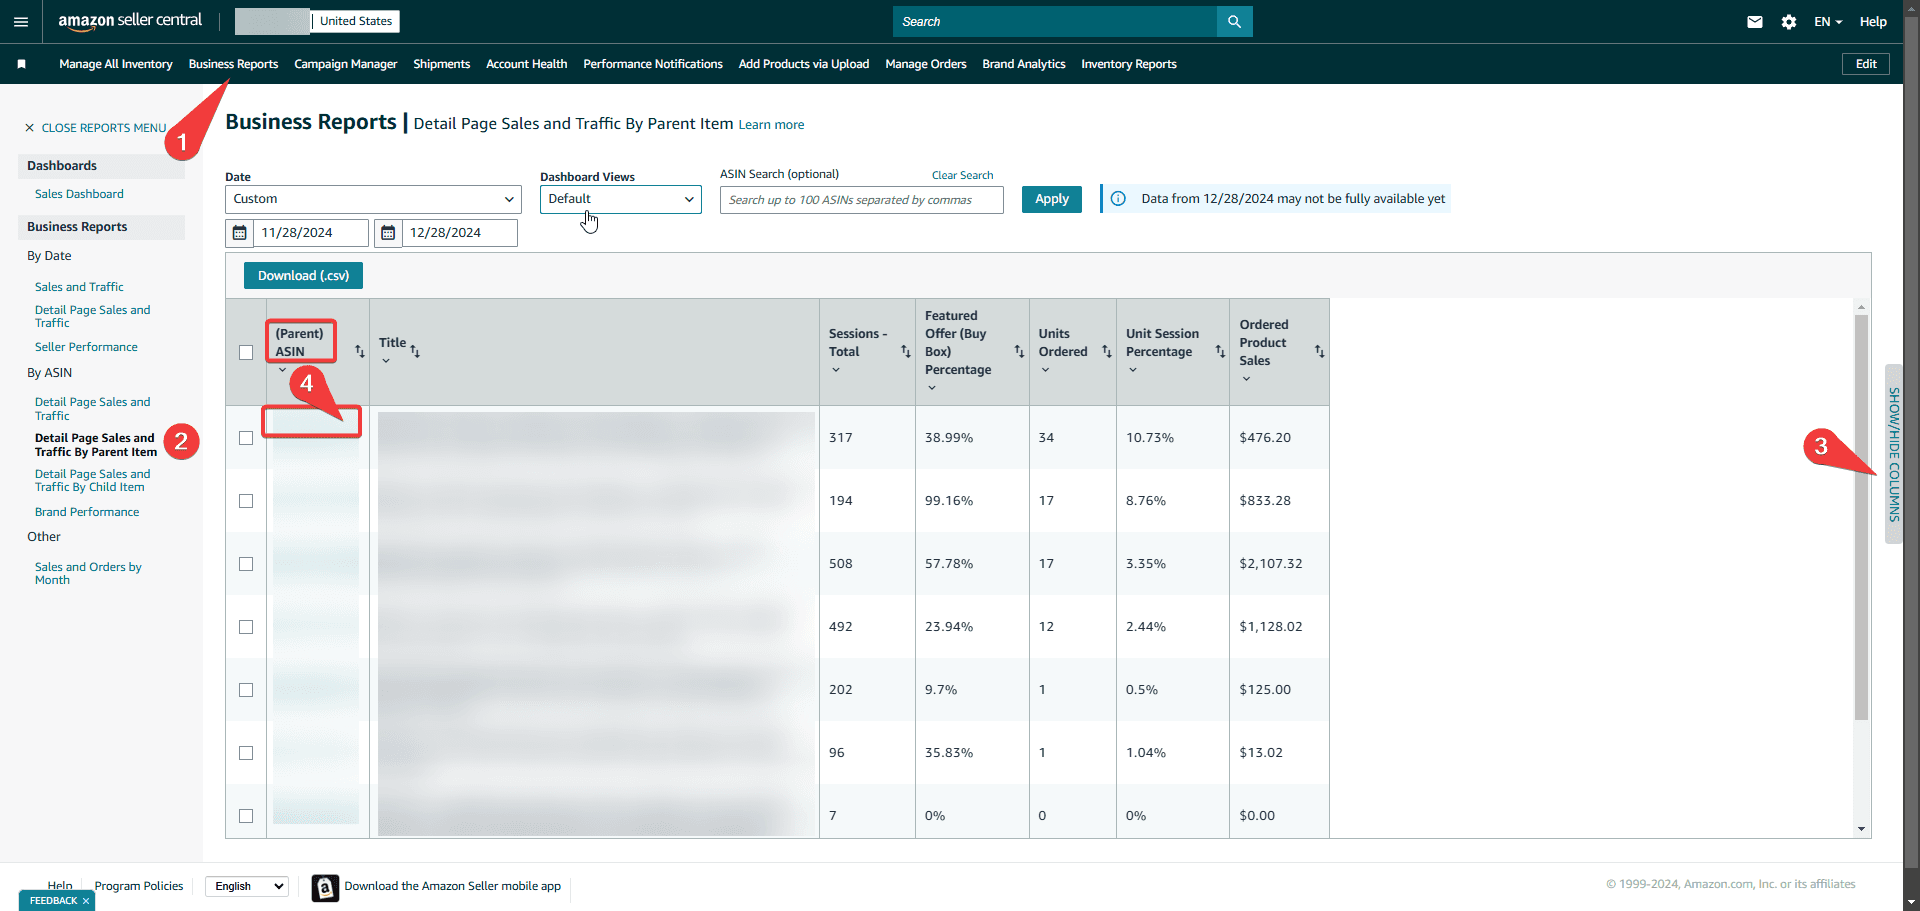Viewport: 1920px width, 911px height.
Task: Check the row with 317 sessions
Action: coord(246,438)
